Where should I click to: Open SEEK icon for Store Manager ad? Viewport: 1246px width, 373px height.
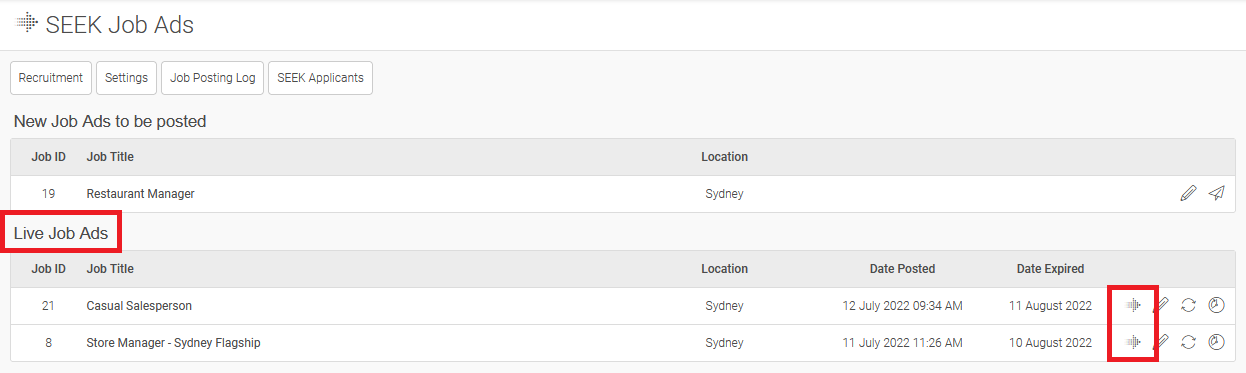pos(1132,343)
